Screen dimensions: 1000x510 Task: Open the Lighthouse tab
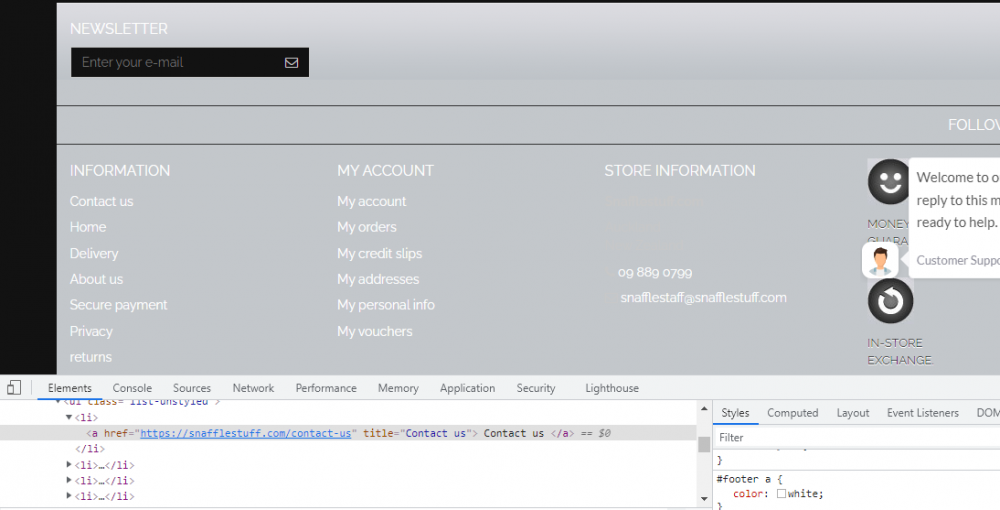coord(611,388)
